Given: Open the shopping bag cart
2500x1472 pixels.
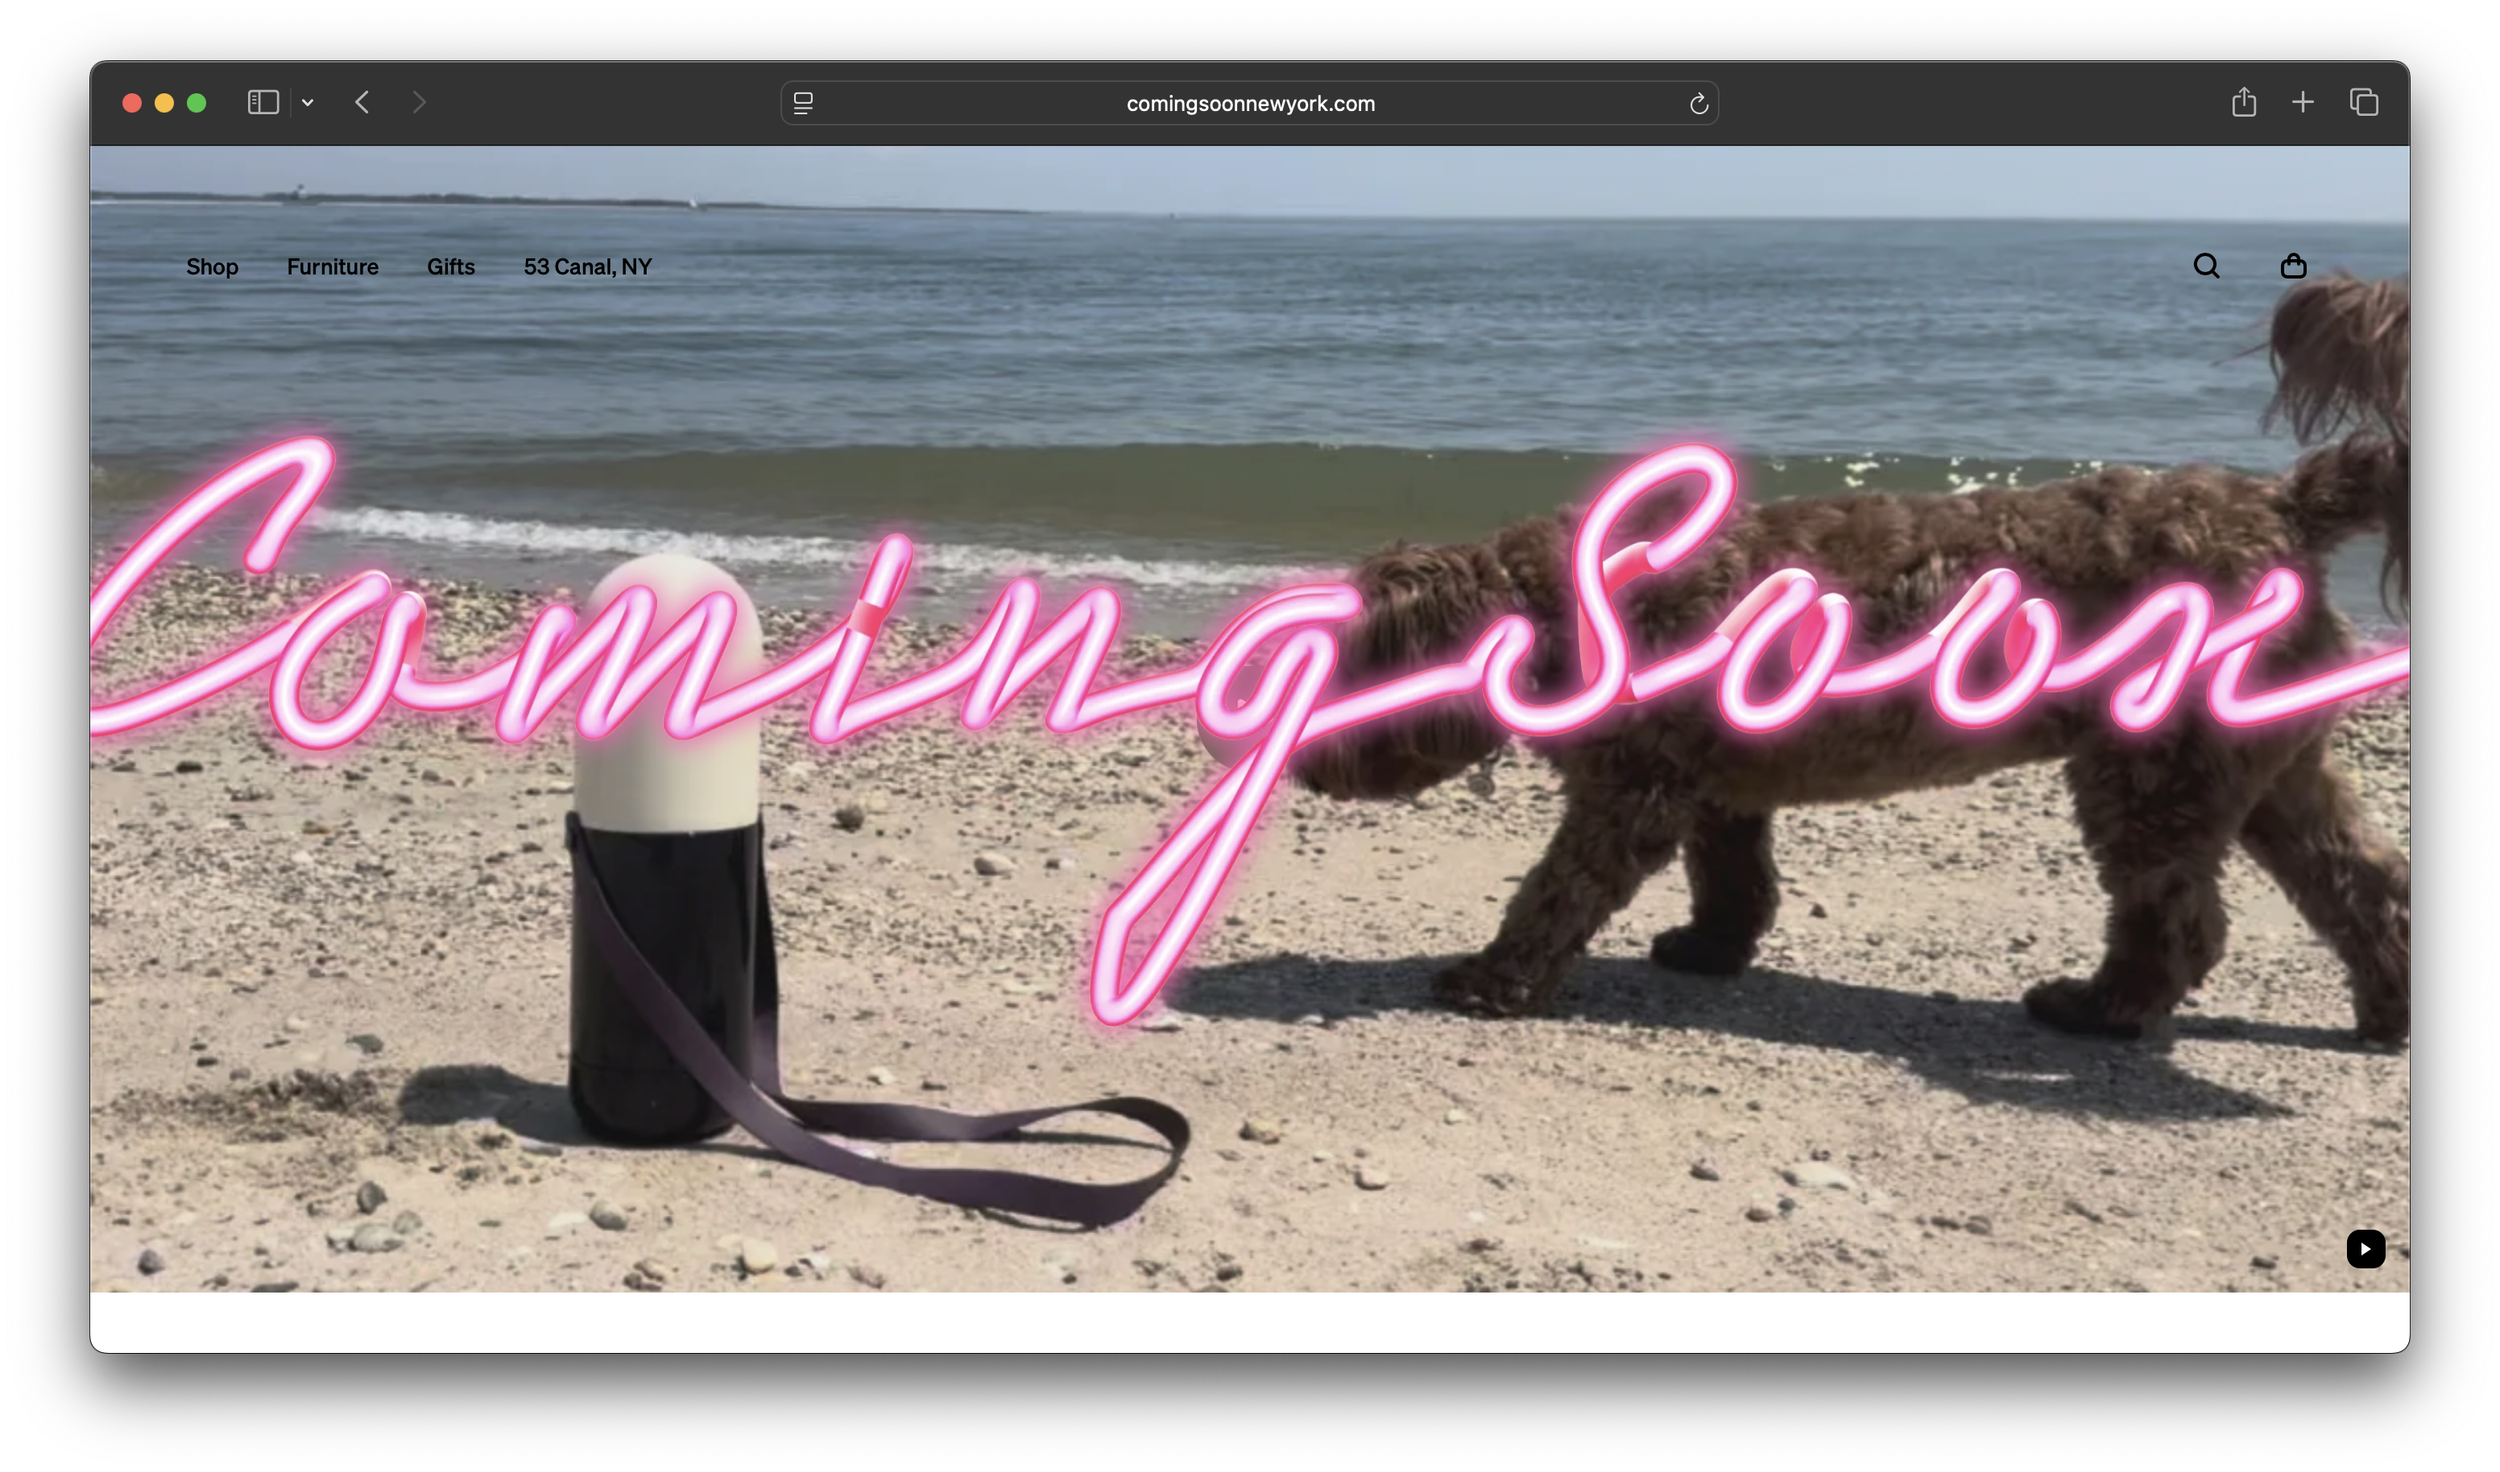Looking at the screenshot, I should tap(2293, 266).
